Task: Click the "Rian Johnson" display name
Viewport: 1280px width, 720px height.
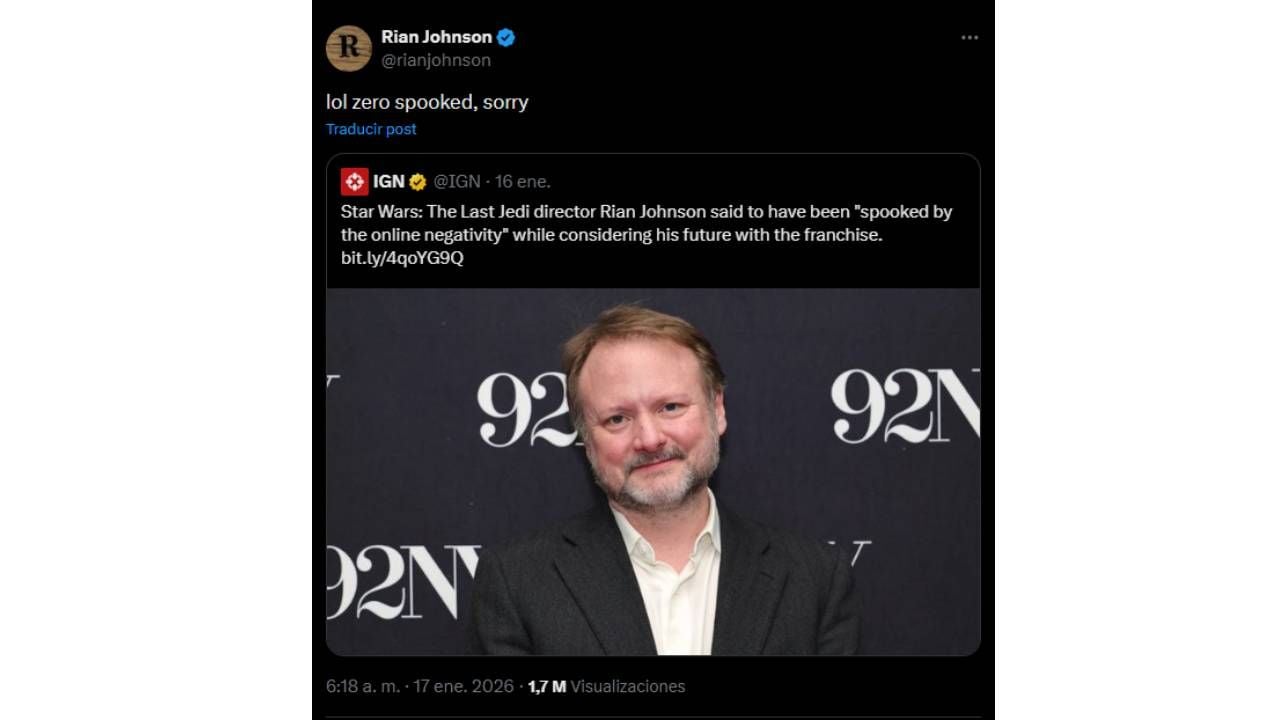Action: click(x=436, y=37)
